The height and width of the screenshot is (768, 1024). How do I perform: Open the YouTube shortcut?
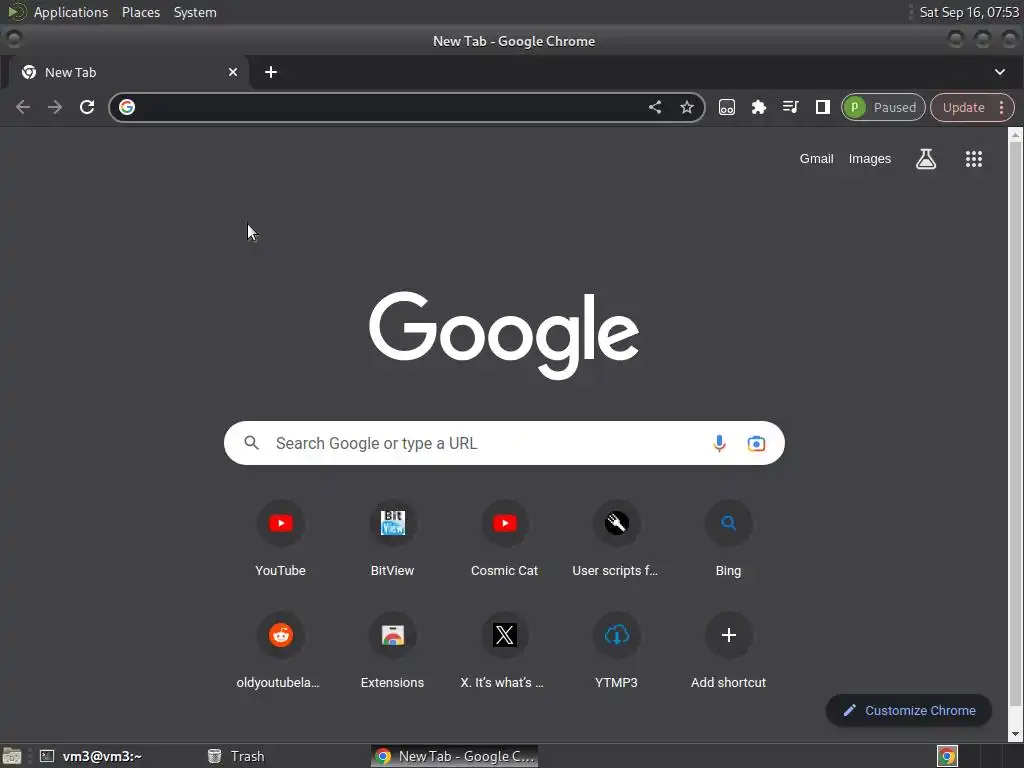[x=280, y=539]
